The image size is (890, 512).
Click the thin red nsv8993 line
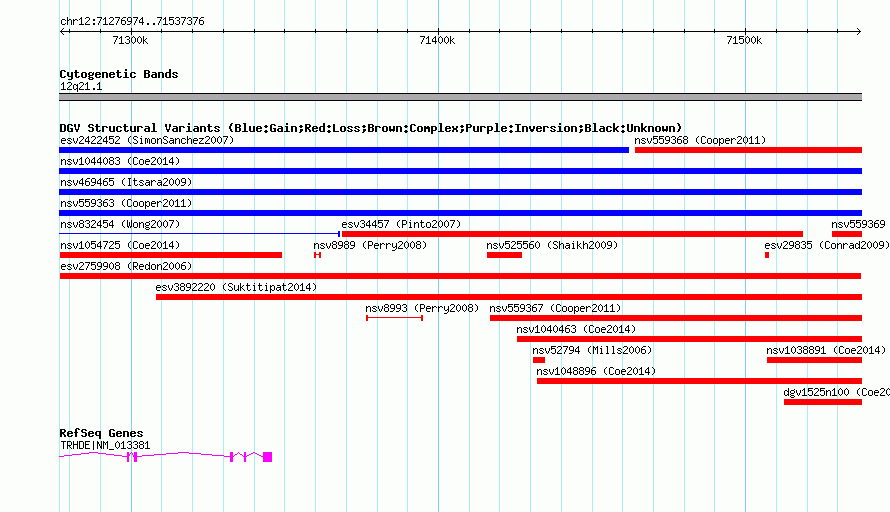(394, 318)
